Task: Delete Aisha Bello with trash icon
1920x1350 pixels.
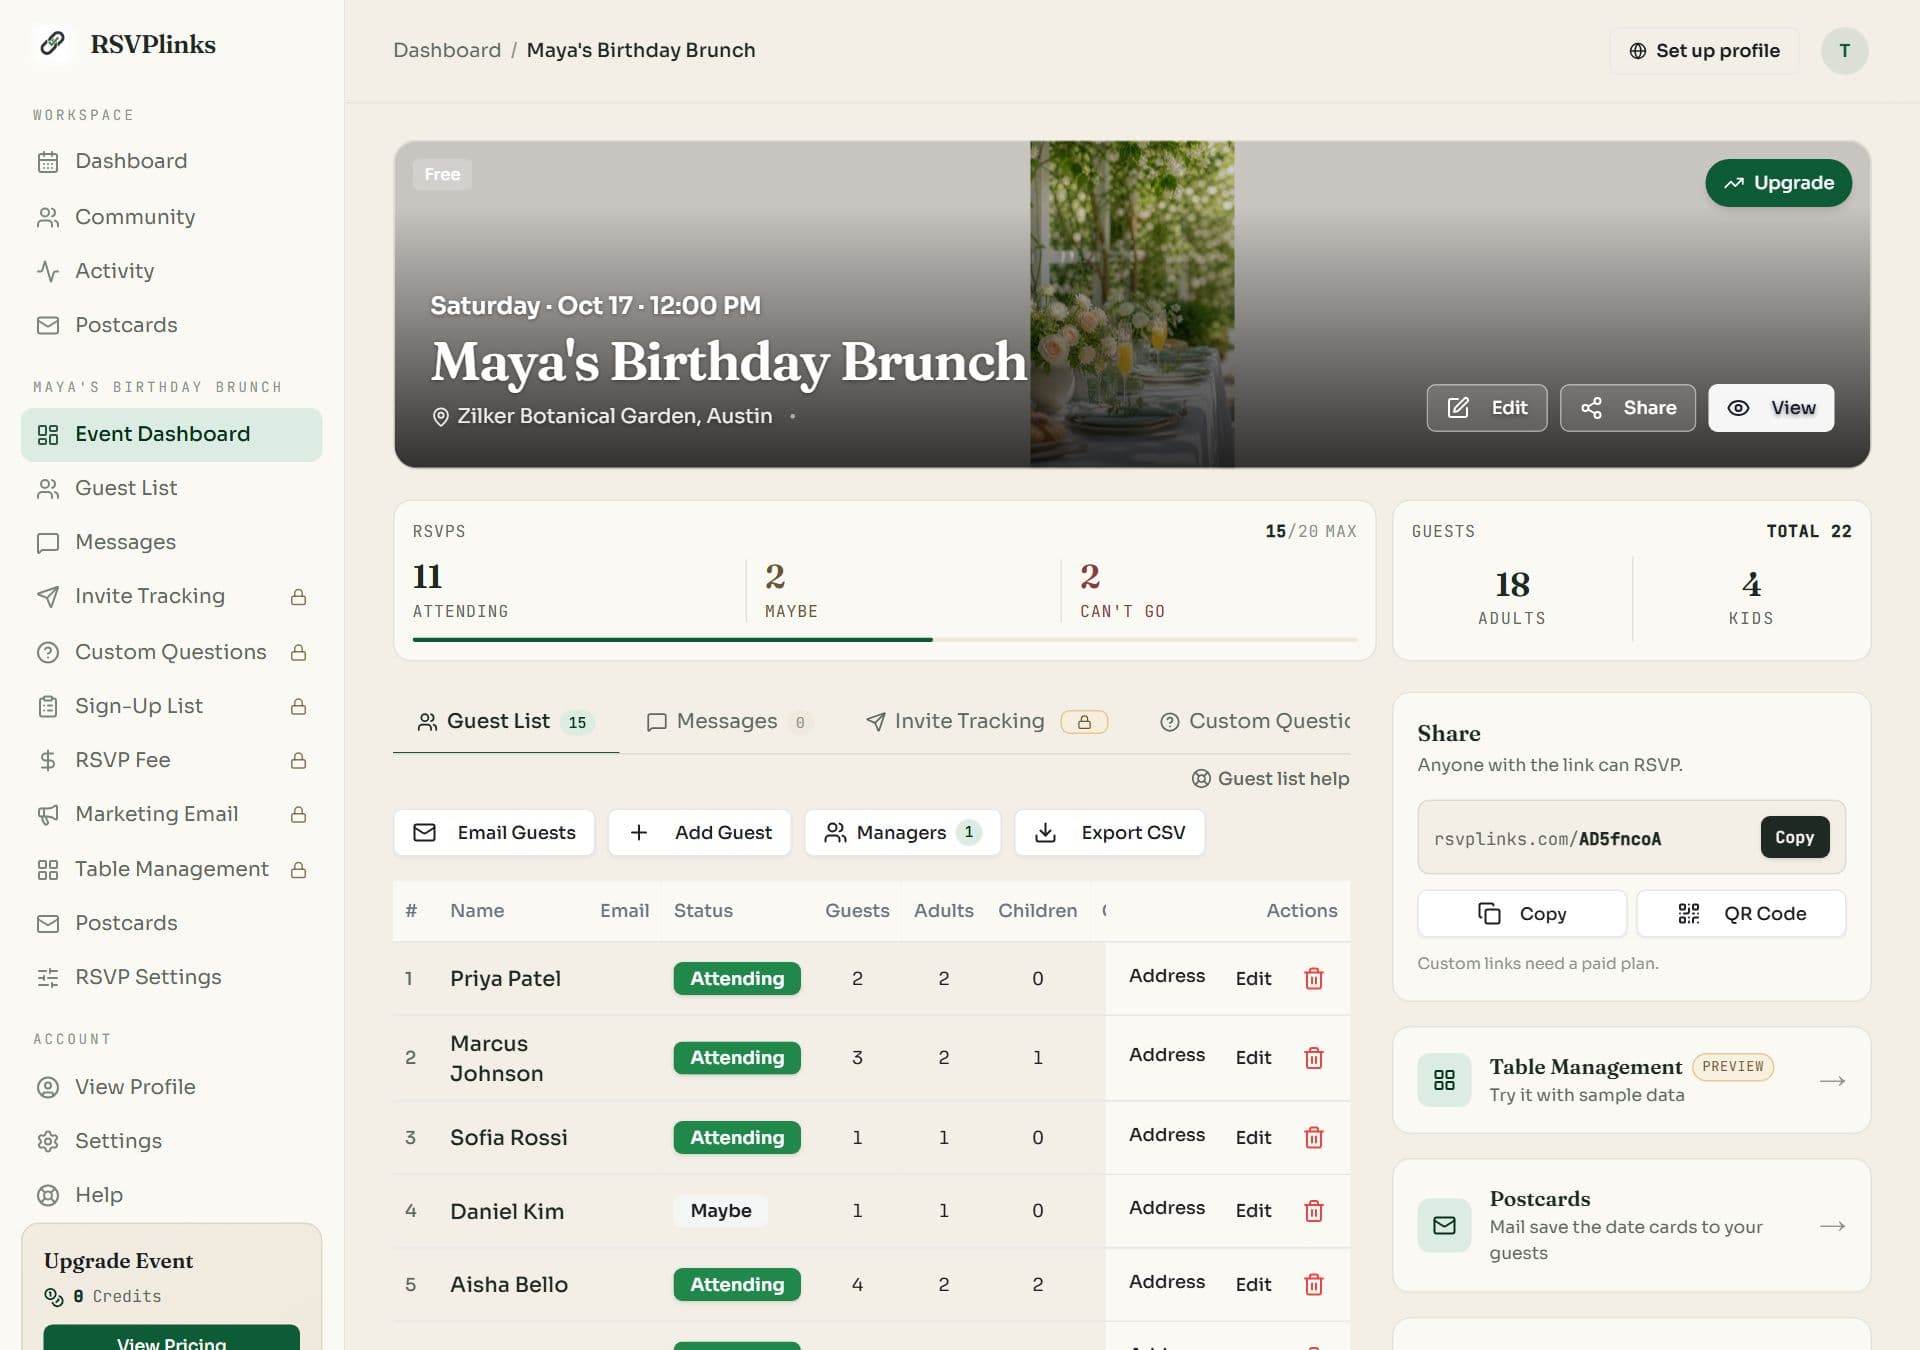Action: (x=1314, y=1284)
